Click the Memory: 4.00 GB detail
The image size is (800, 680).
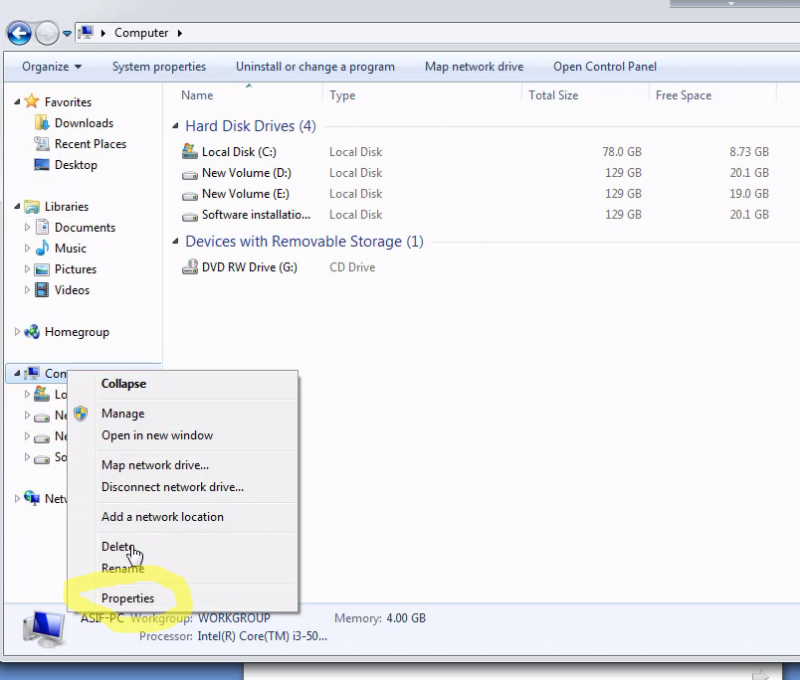pos(380,618)
